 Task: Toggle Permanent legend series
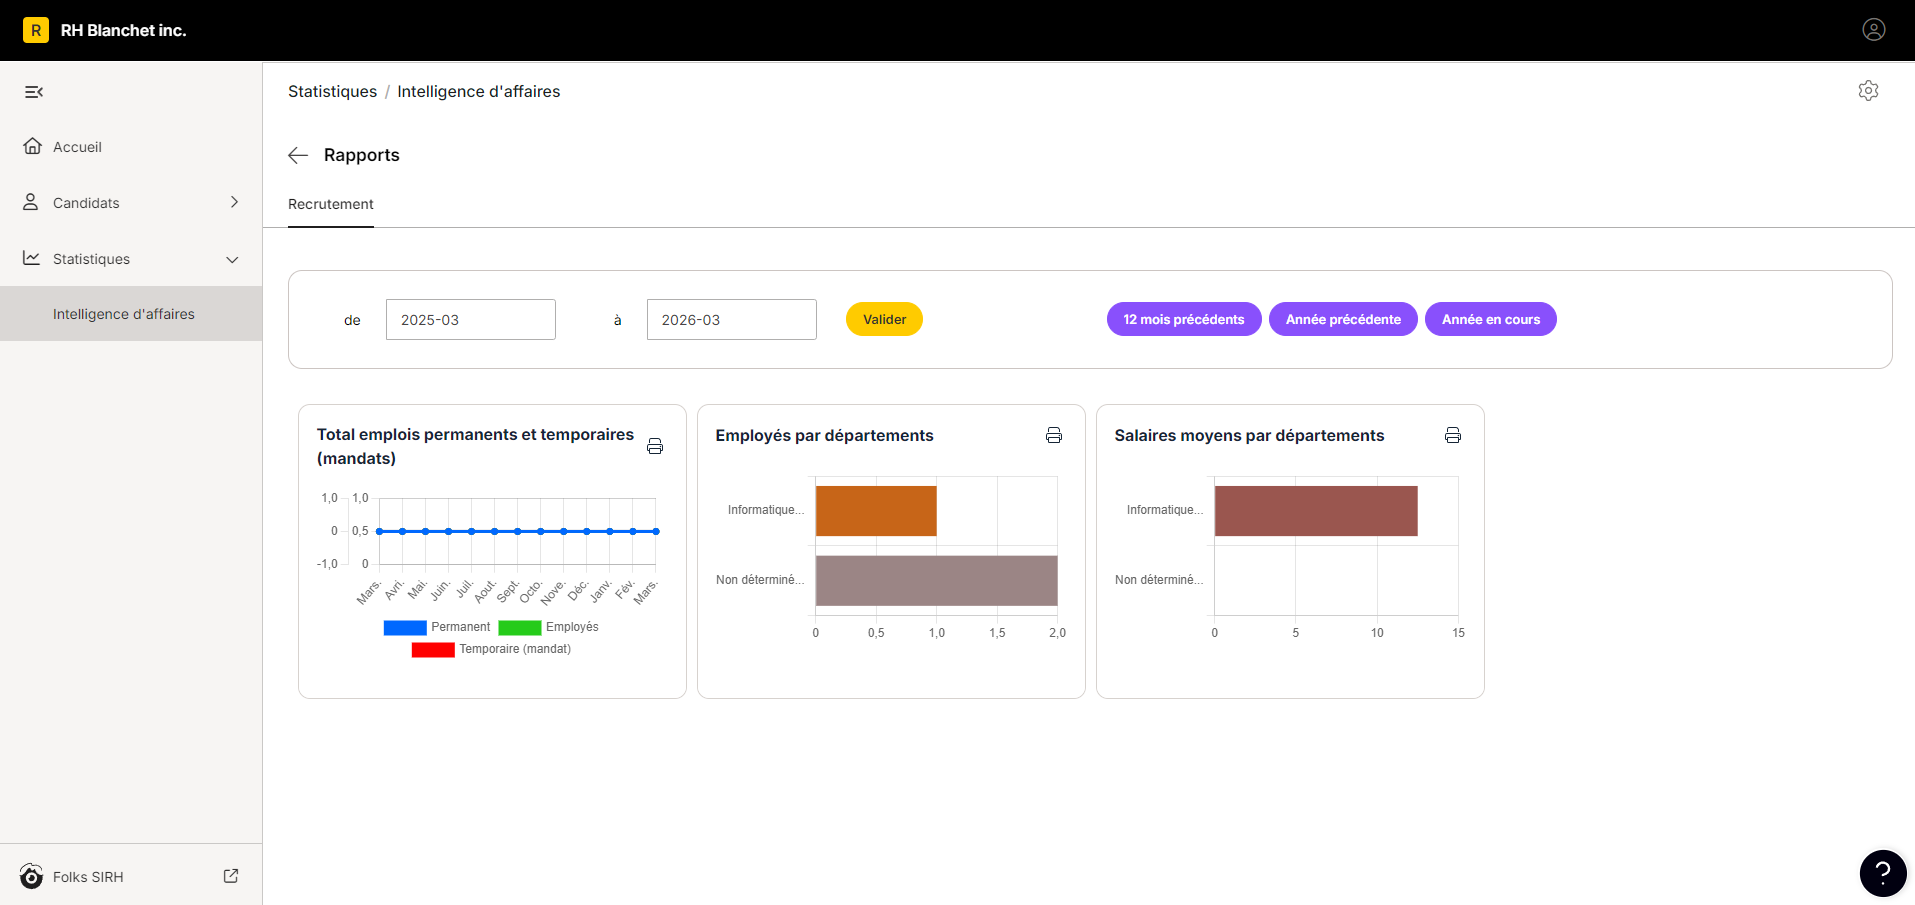(437, 627)
